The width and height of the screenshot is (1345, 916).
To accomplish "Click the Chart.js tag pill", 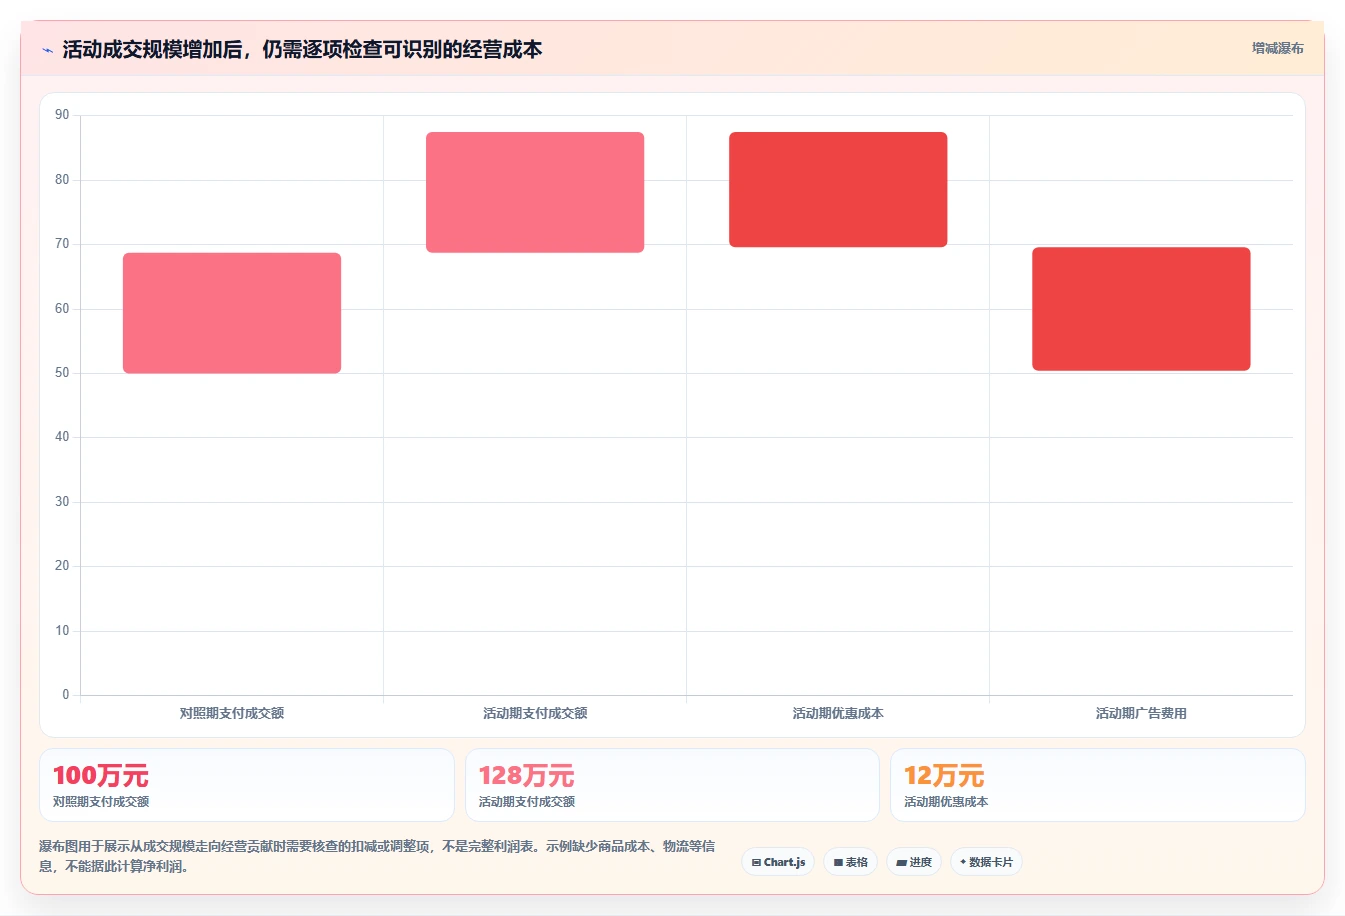I will pyautogui.click(x=778, y=862).
